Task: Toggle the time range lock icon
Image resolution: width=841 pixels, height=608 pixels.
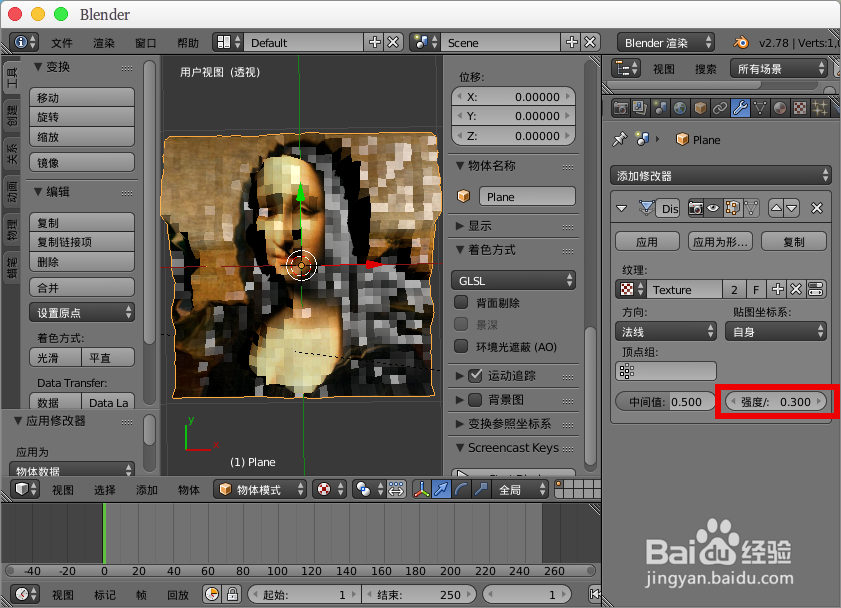Action: (232, 594)
